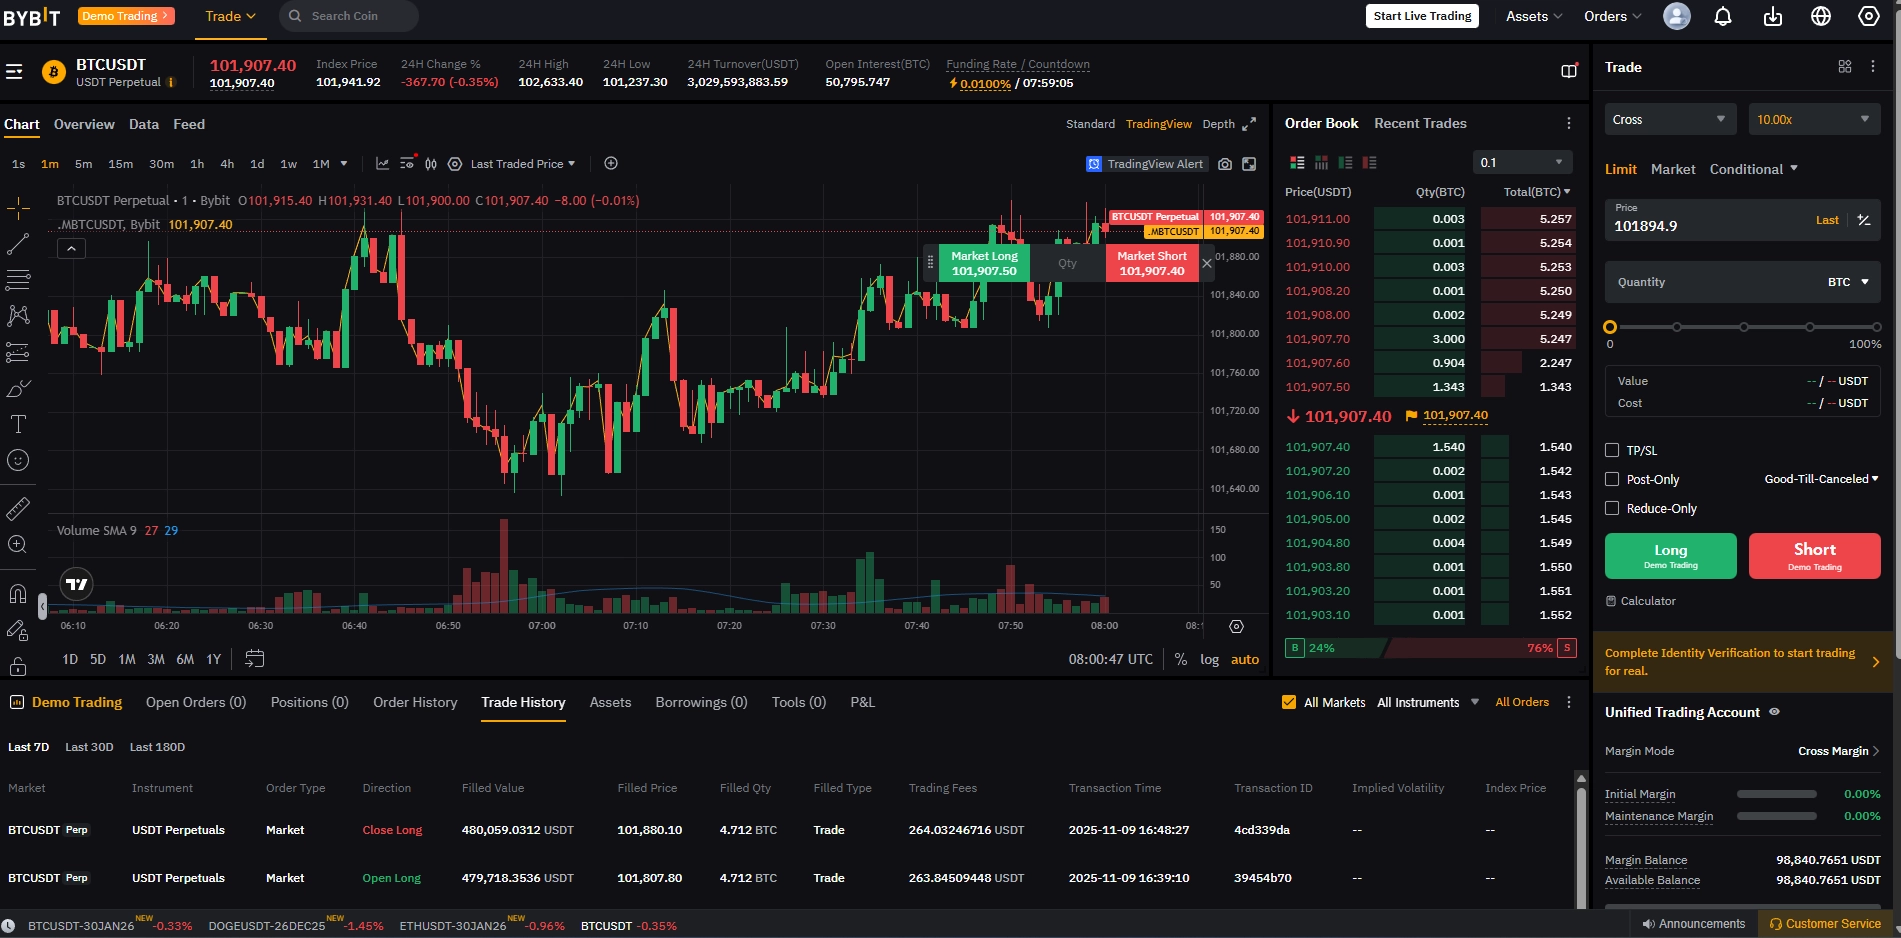Tick the Post-Only checkbox
Viewport: 1901px width, 938px height.
(1612, 479)
